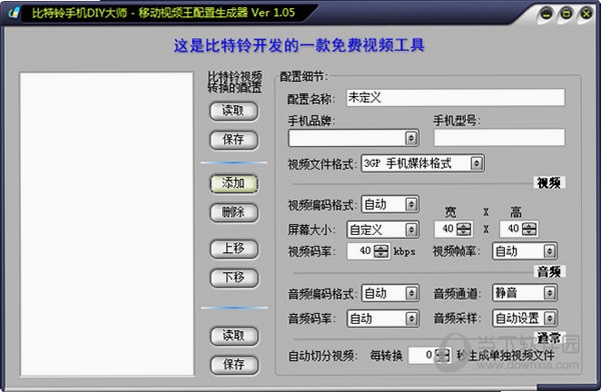
Task: Click the blue headline 这是比特铃开发的一款免费视频工具
Action: 299,46
